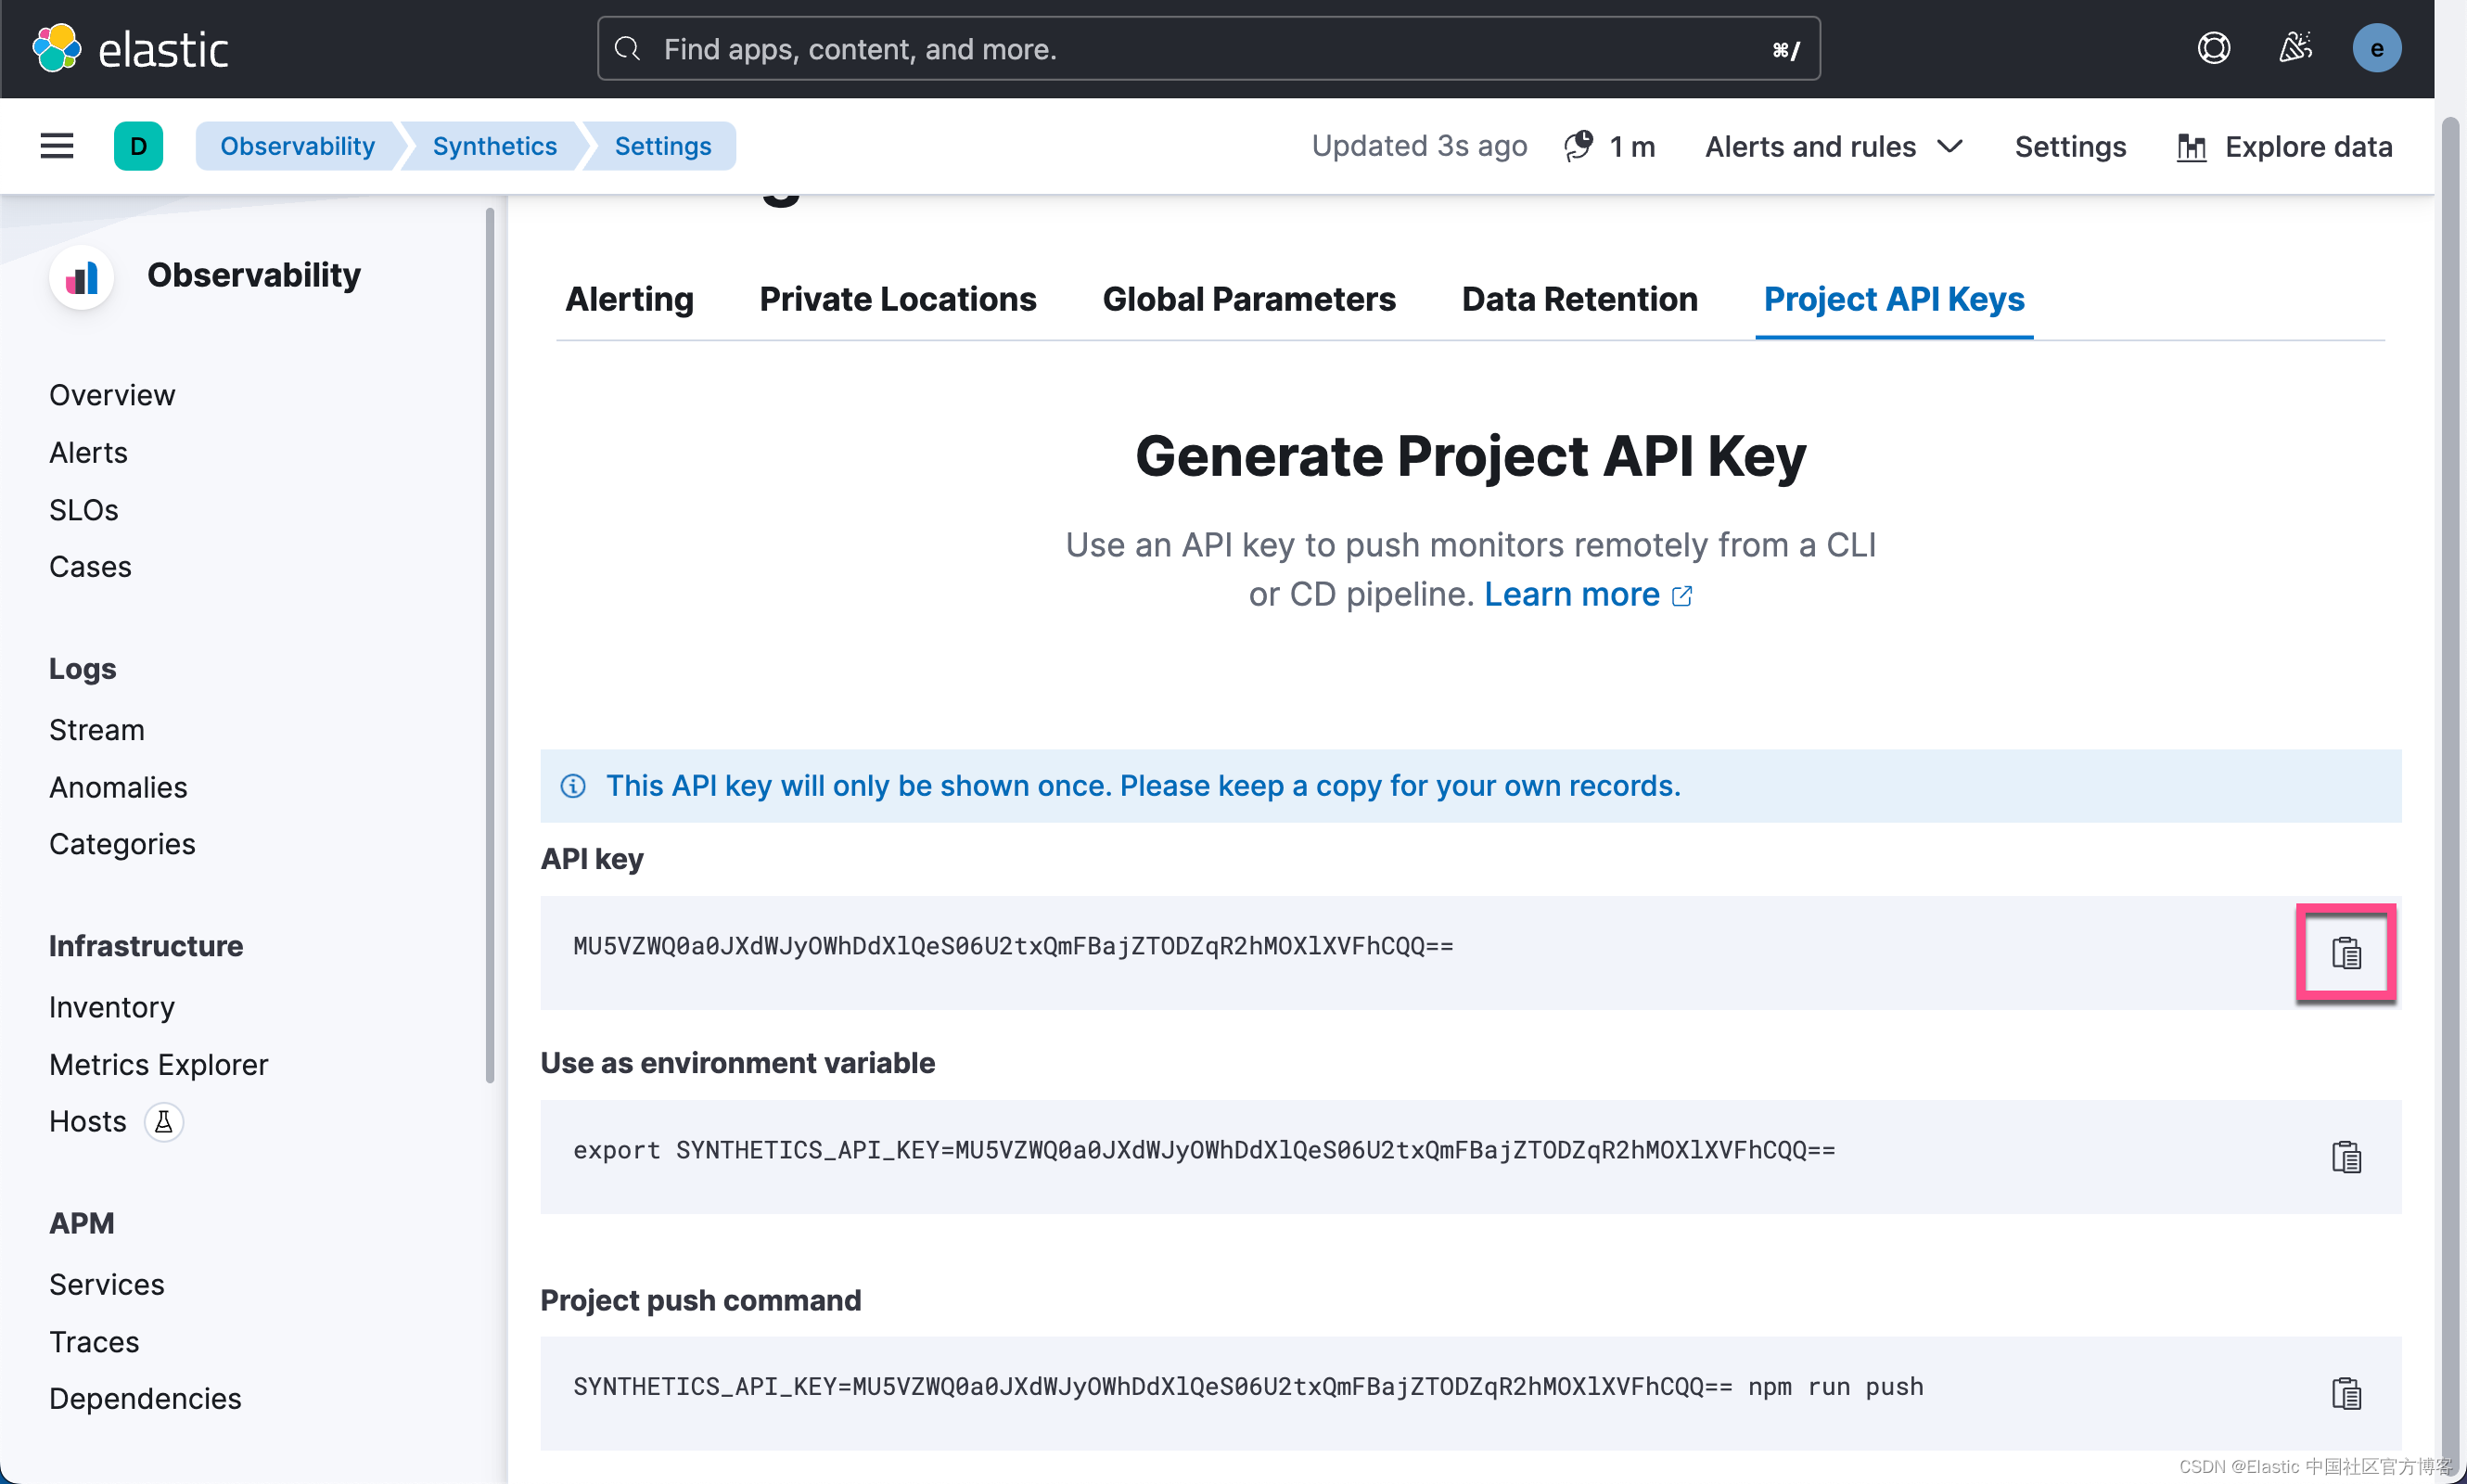Screen dimensions: 2467x1484
Task: Open the Global Parameters tab
Action: [x=1248, y=299]
